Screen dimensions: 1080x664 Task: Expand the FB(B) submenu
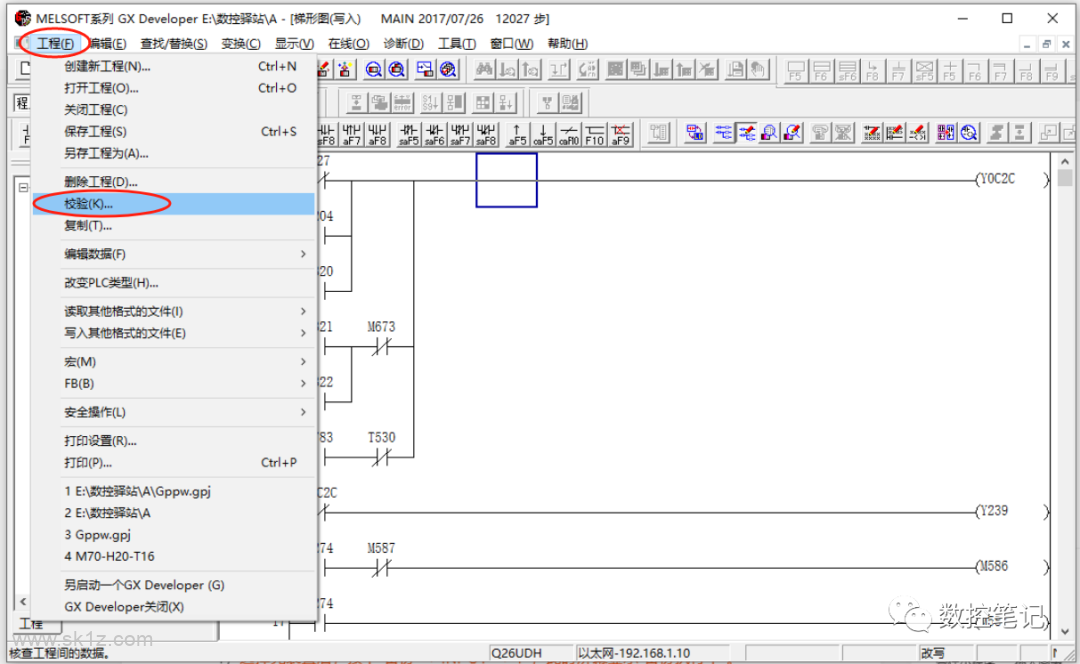point(174,384)
